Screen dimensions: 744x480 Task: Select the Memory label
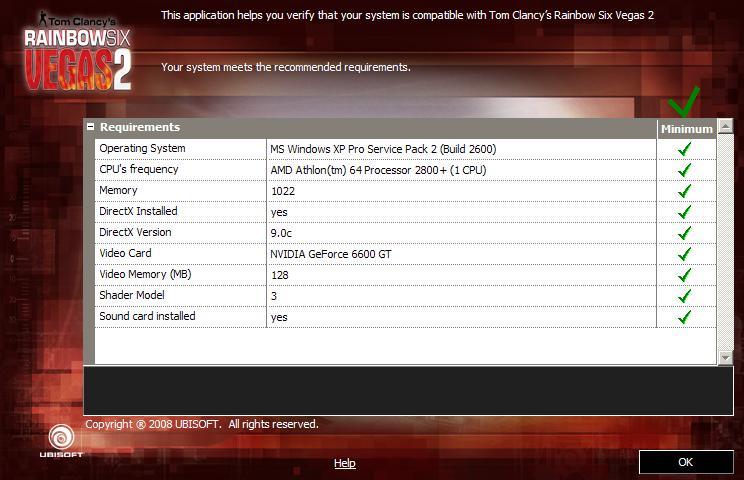click(118, 190)
